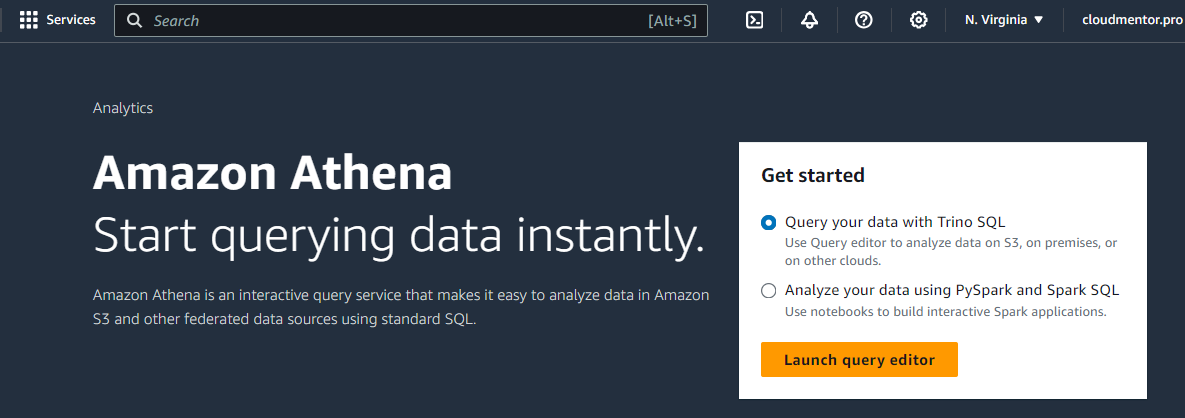The width and height of the screenshot is (1185, 418).
Task: Open the settings gear icon
Action: (918, 20)
